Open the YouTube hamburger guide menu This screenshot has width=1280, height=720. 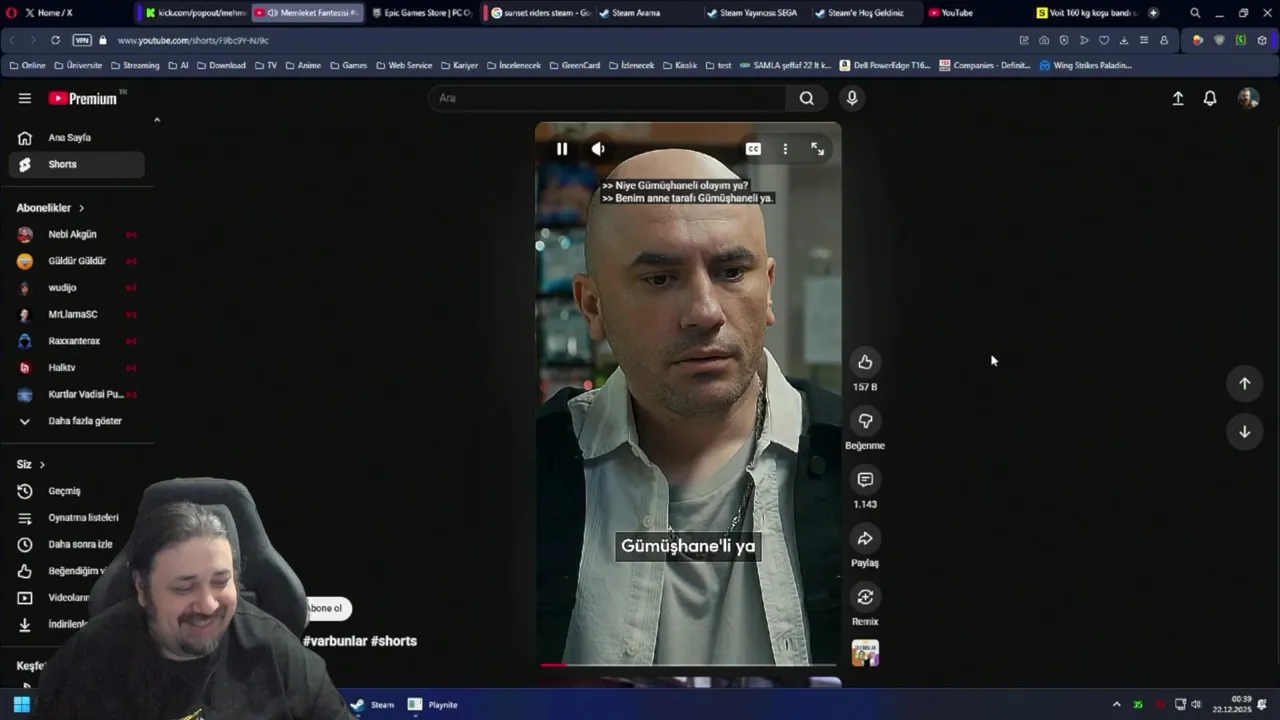(24, 98)
